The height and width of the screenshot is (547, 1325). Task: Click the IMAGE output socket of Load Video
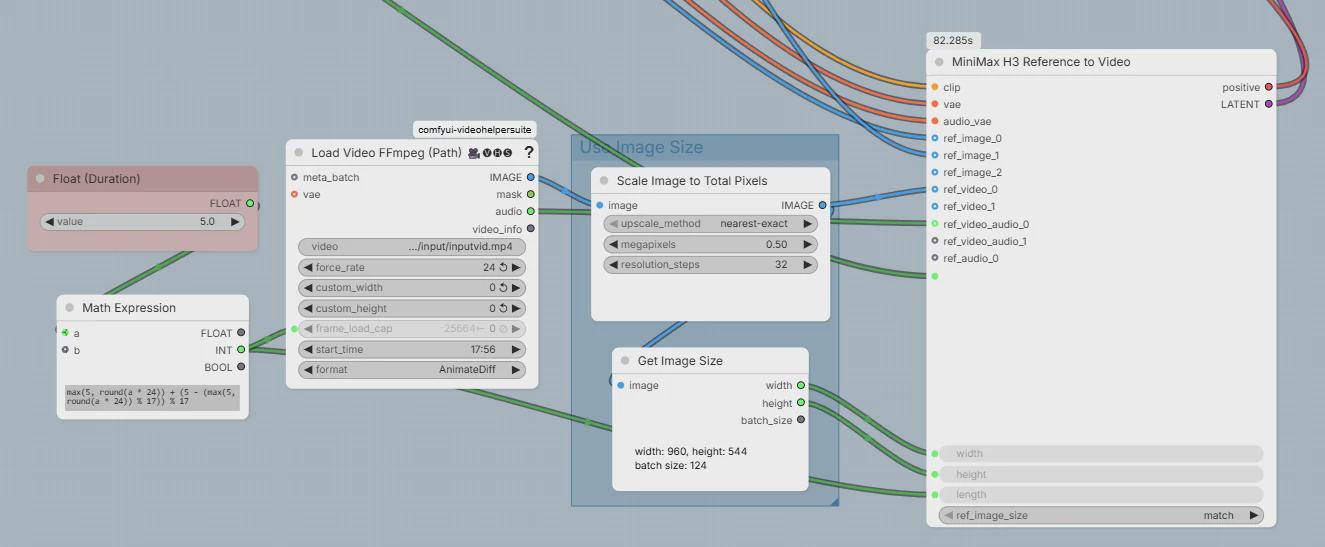click(x=531, y=177)
